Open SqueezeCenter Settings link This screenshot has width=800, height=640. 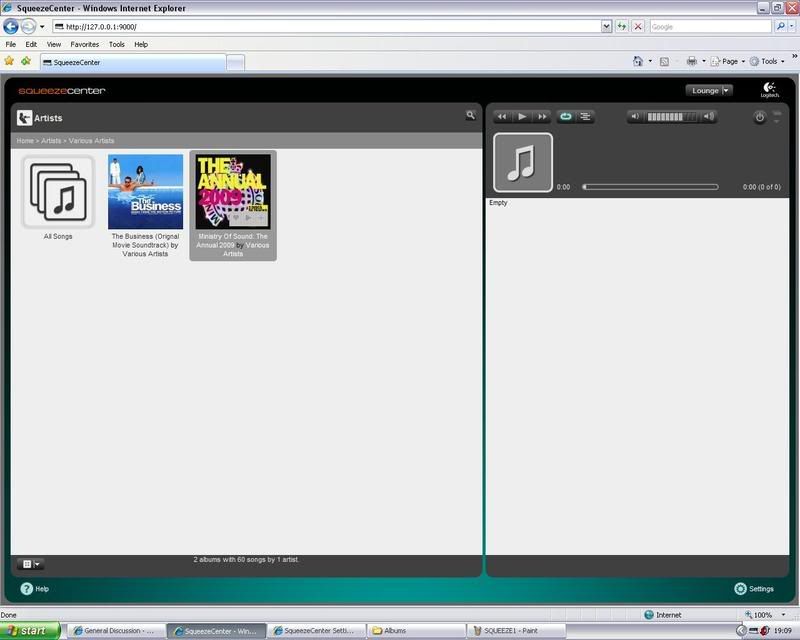[x=753, y=589]
